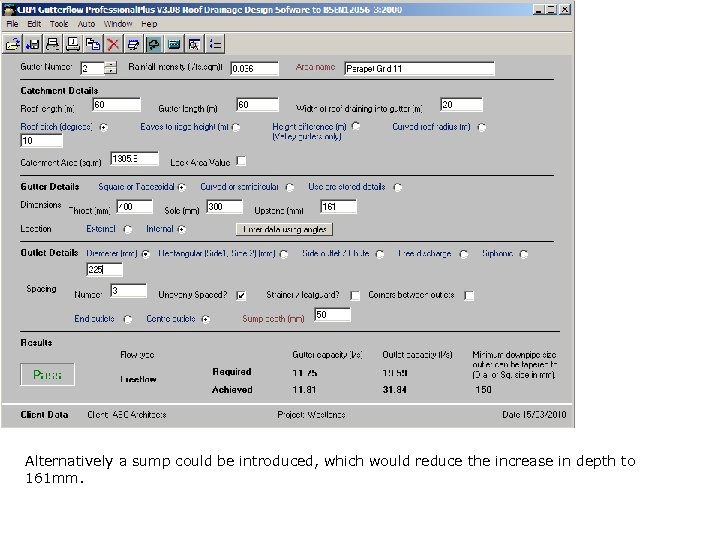Click the achieved gutter capacity 11.81
The height and width of the screenshot is (540, 720).
[x=304, y=390]
